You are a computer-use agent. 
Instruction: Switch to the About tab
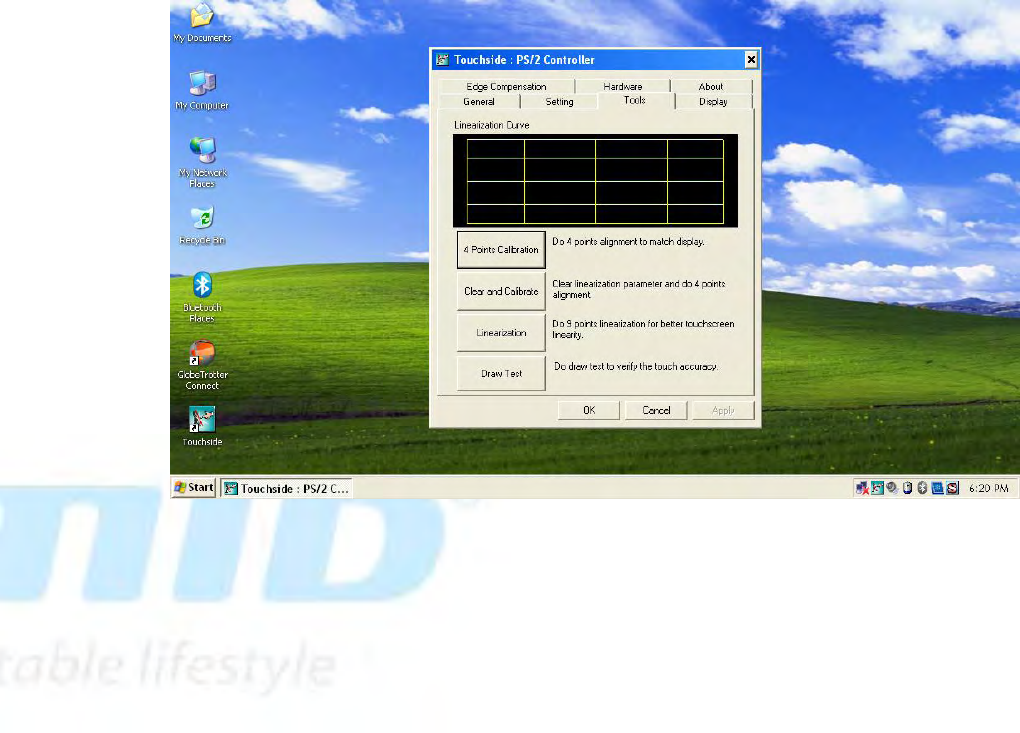(710, 87)
